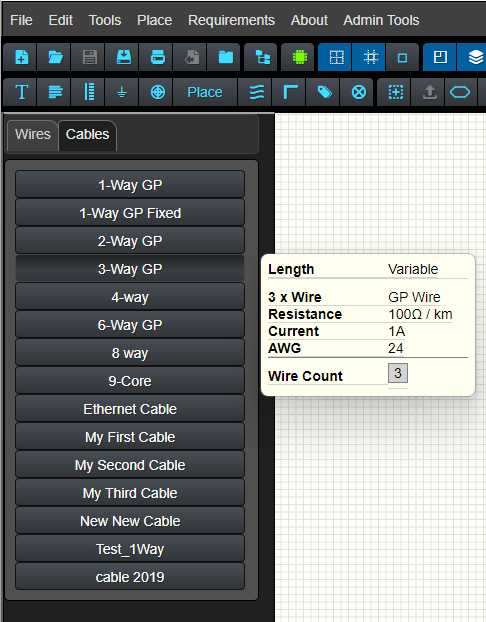Open the Tools menu

click(x=105, y=20)
